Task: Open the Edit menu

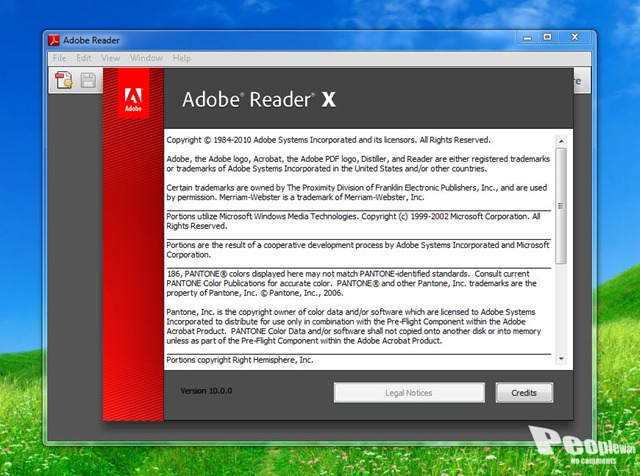Action: click(84, 58)
